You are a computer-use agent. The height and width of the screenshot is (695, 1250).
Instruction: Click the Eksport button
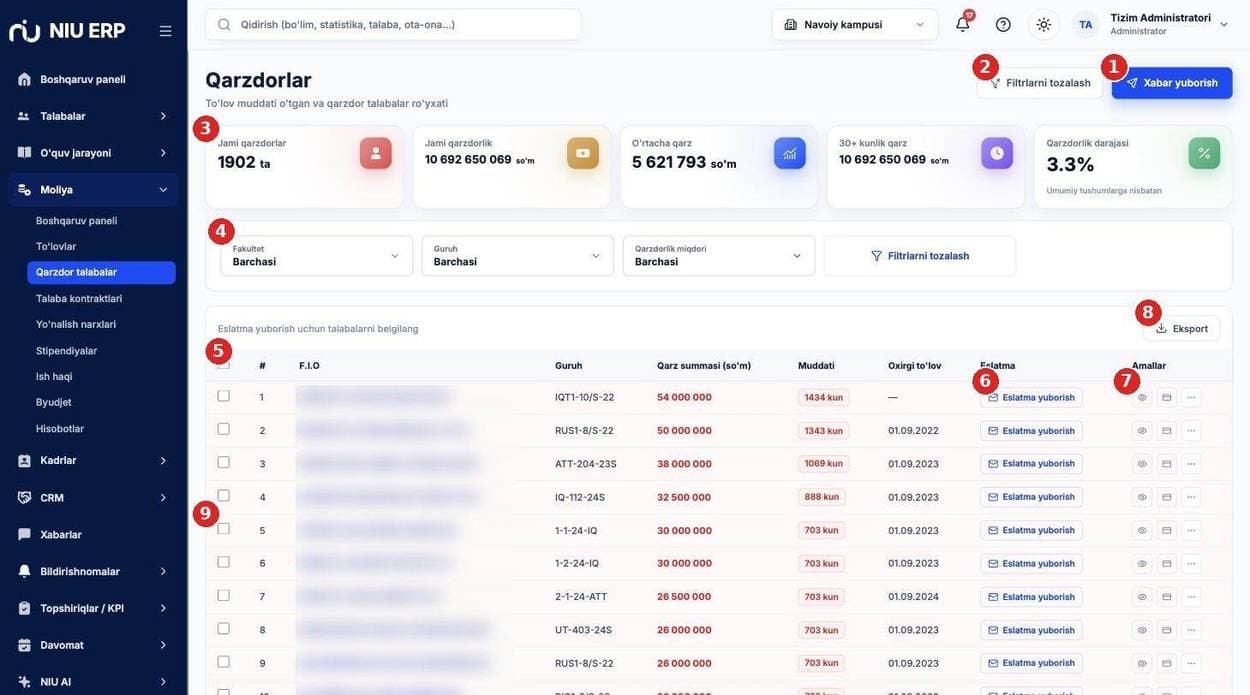click(1182, 328)
